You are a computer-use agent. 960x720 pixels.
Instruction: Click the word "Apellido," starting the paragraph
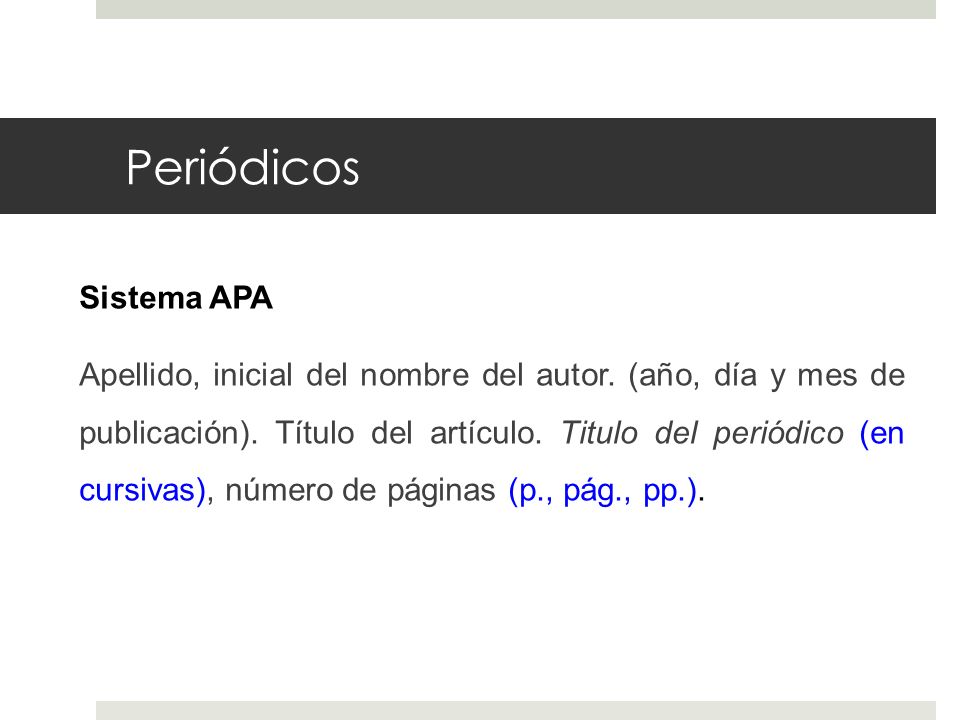pyautogui.click(x=140, y=375)
